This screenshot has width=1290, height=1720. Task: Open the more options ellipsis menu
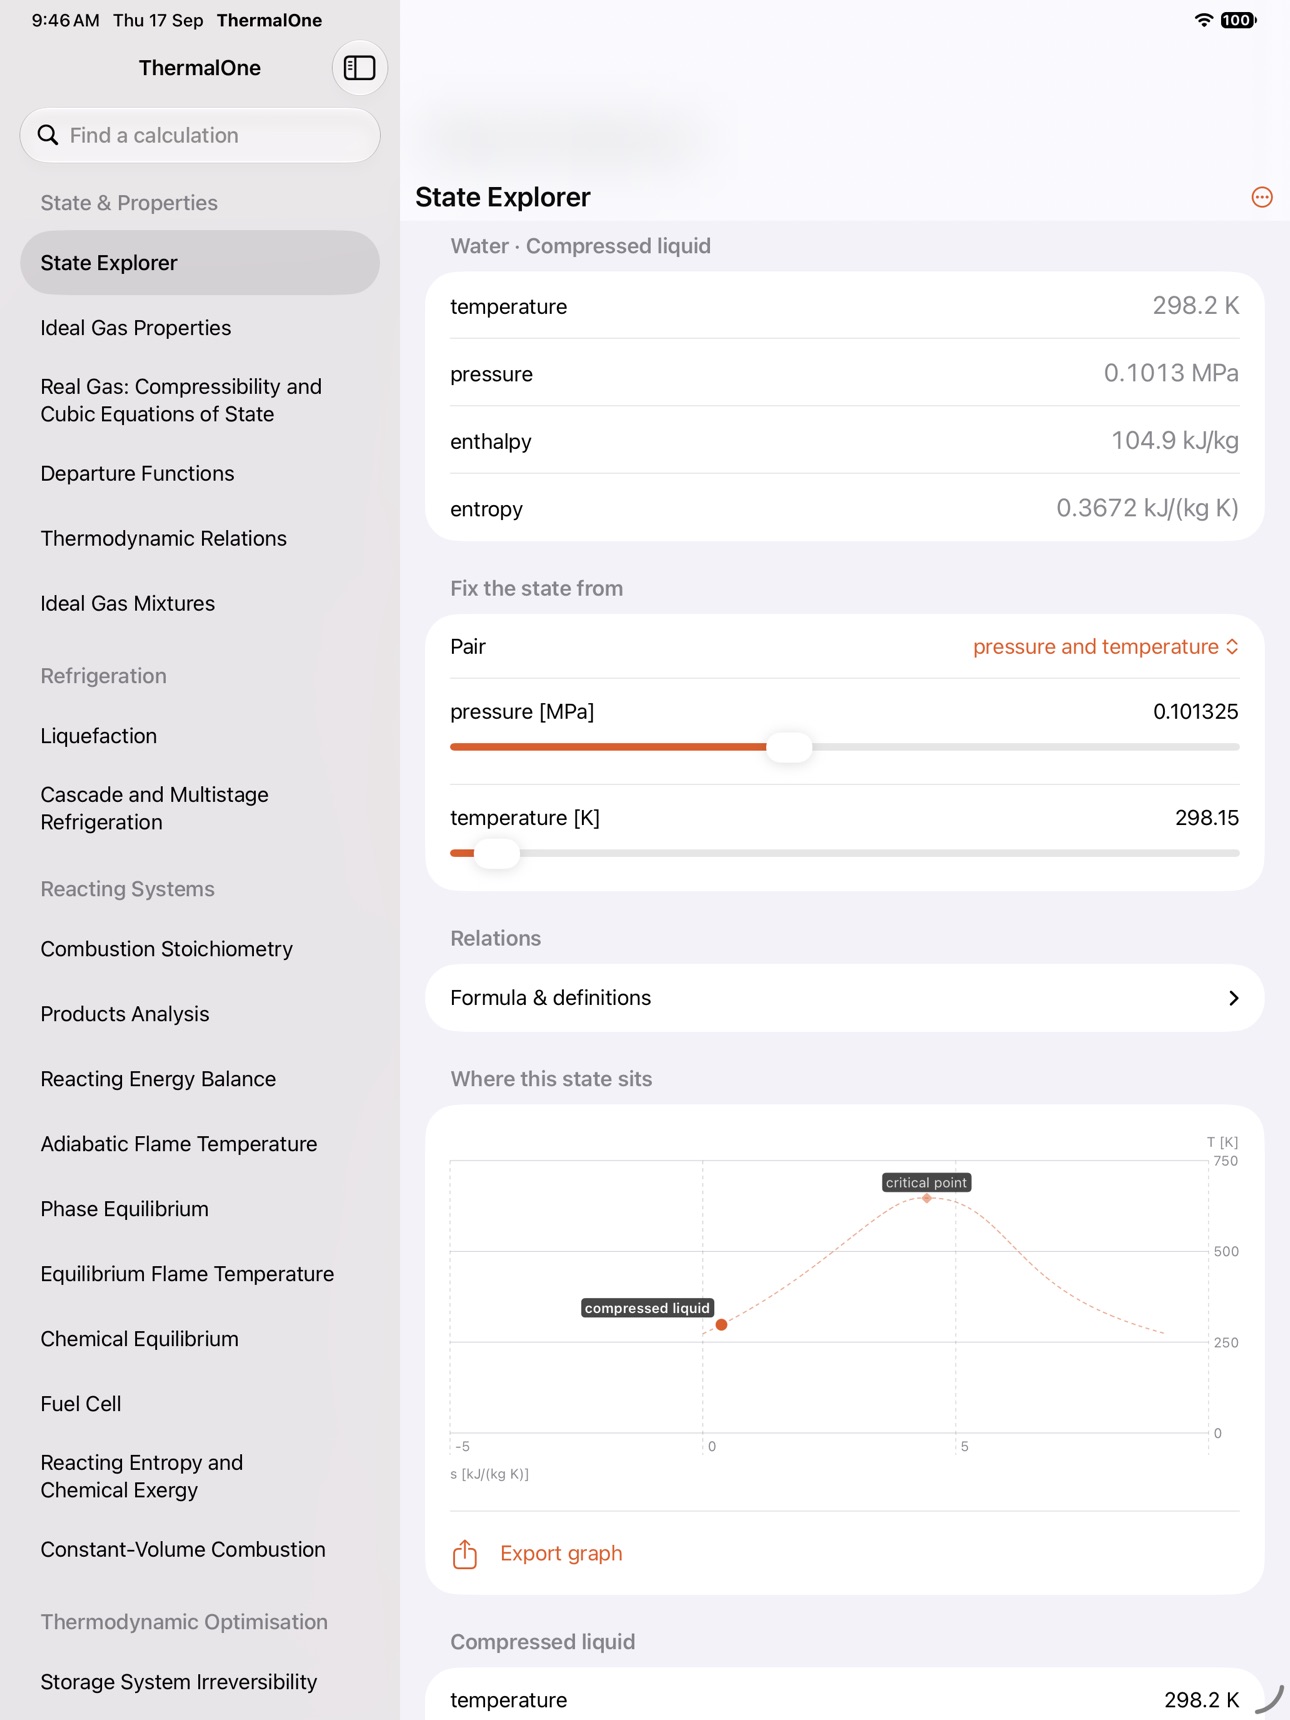pyautogui.click(x=1262, y=197)
